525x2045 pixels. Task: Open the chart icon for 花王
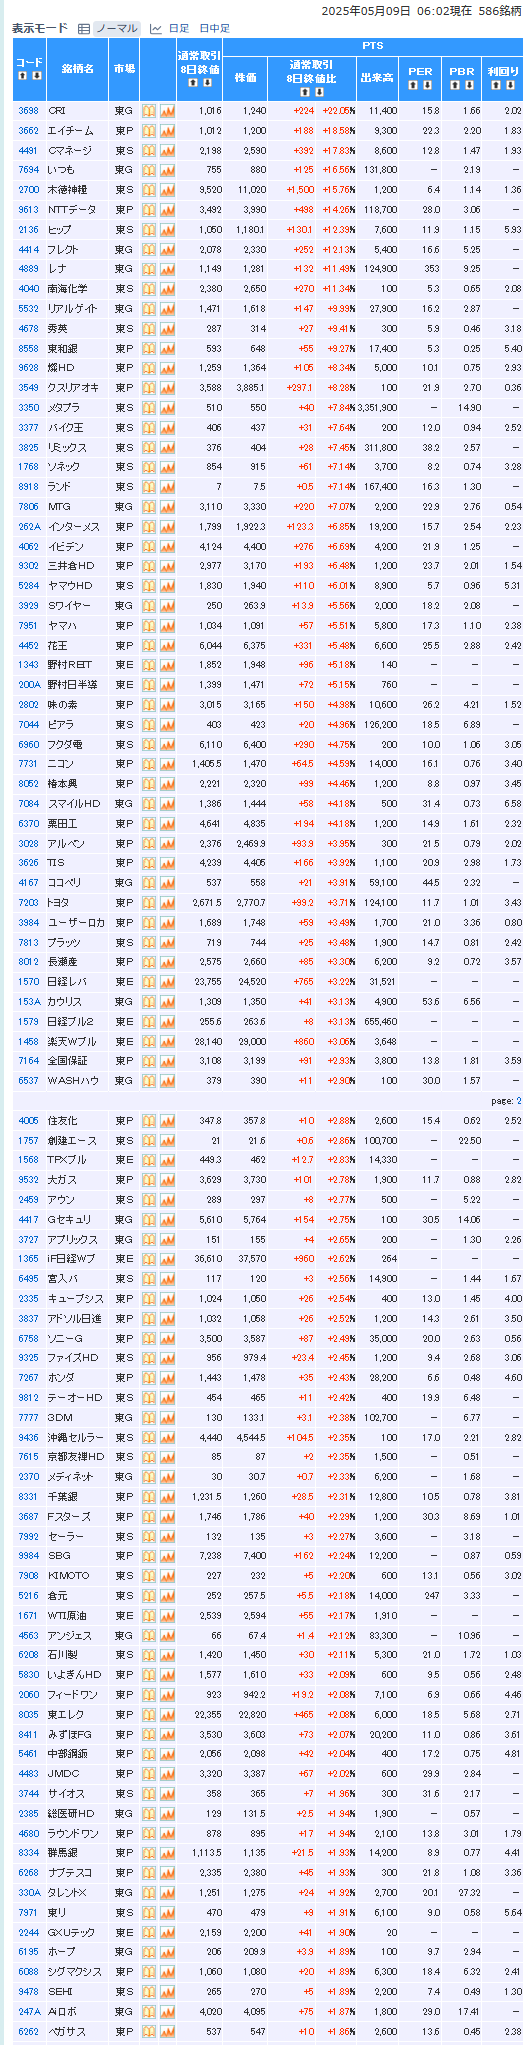[167, 645]
